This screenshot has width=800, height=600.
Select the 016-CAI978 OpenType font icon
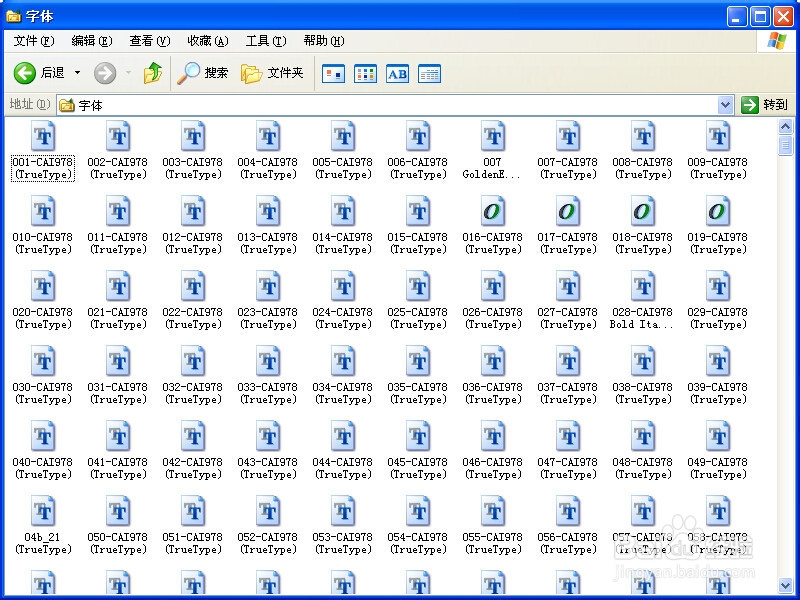(493, 211)
